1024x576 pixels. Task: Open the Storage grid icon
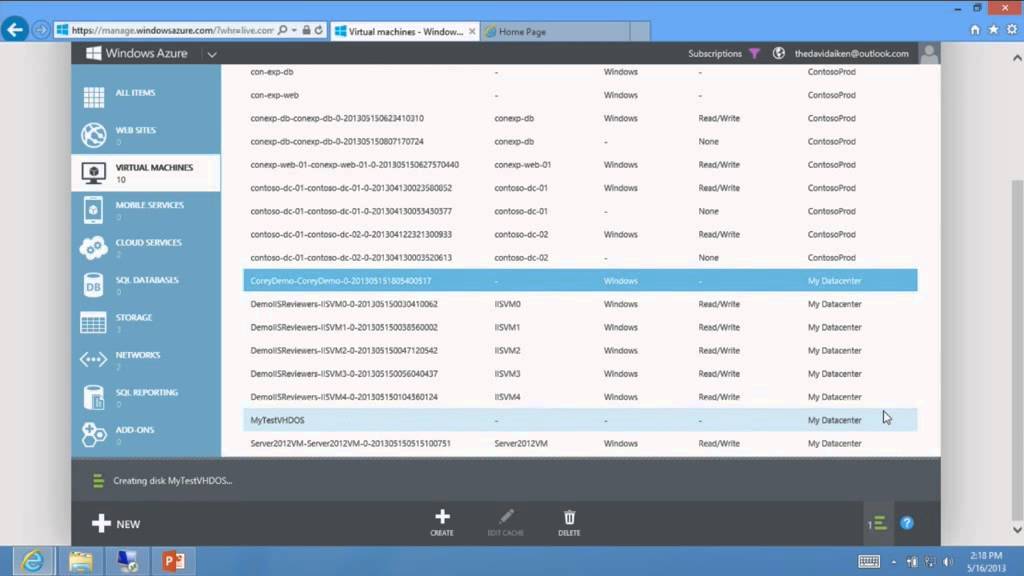[x=93, y=322]
